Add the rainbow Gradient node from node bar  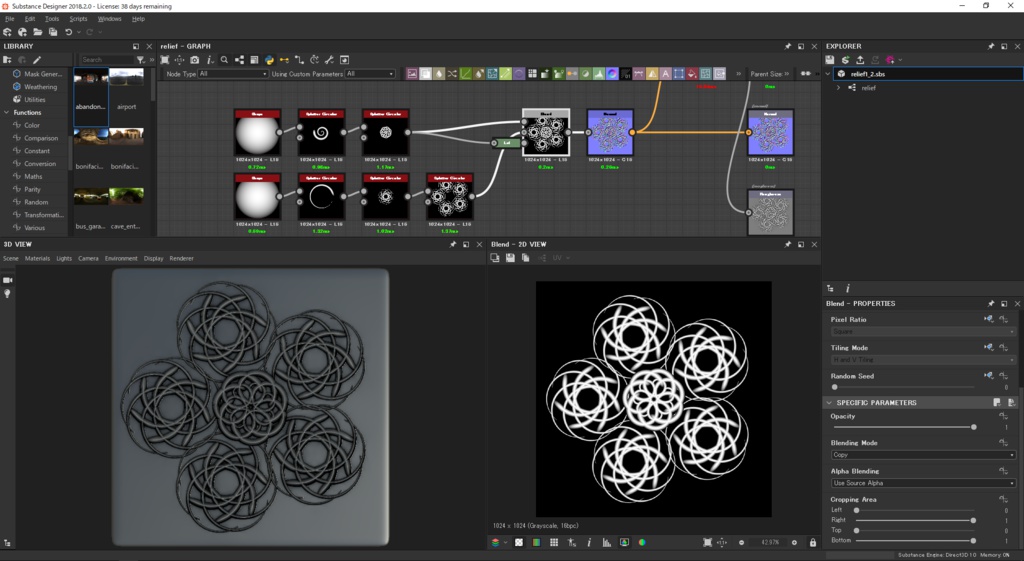coord(612,74)
